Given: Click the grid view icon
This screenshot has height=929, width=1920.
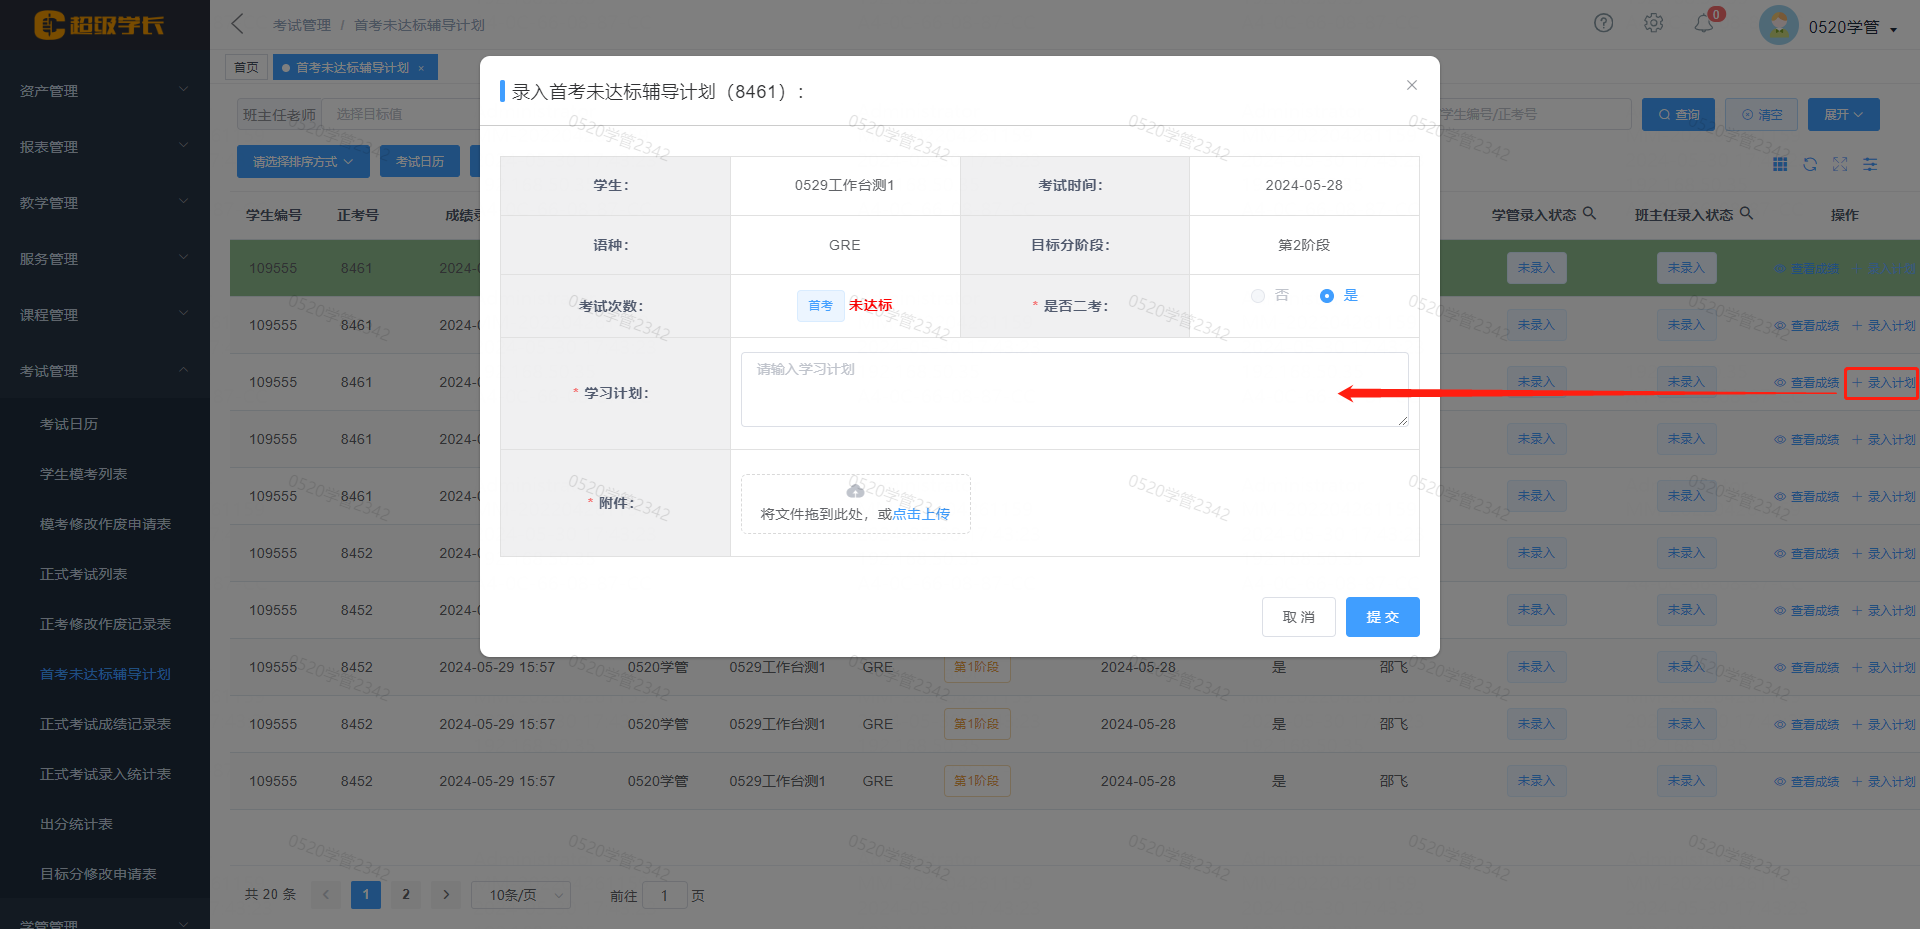Looking at the screenshot, I should click(x=1779, y=164).
